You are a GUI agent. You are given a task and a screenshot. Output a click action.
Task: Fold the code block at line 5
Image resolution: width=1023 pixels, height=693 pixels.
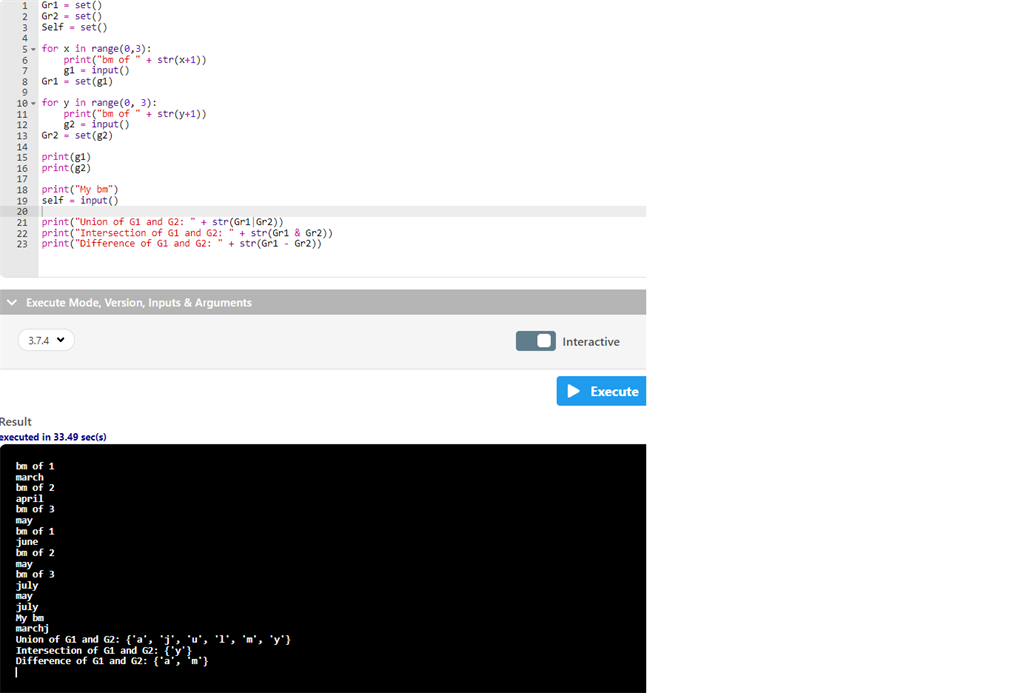[33, 49]
